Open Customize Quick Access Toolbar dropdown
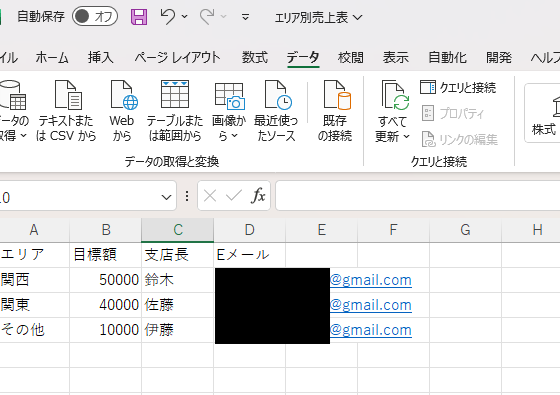The width and height of the screenshot is (560, 395). click(x=245, y=17)
